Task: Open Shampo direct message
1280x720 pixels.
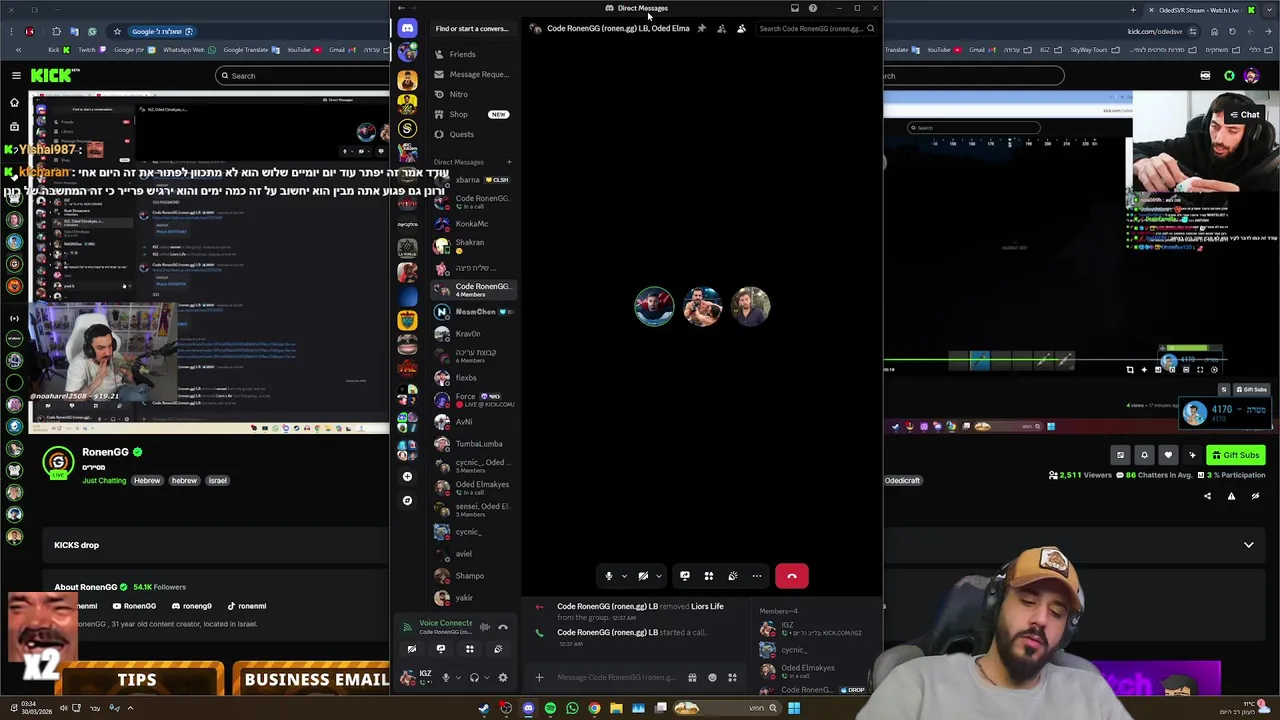Action: tap(472, 576)
